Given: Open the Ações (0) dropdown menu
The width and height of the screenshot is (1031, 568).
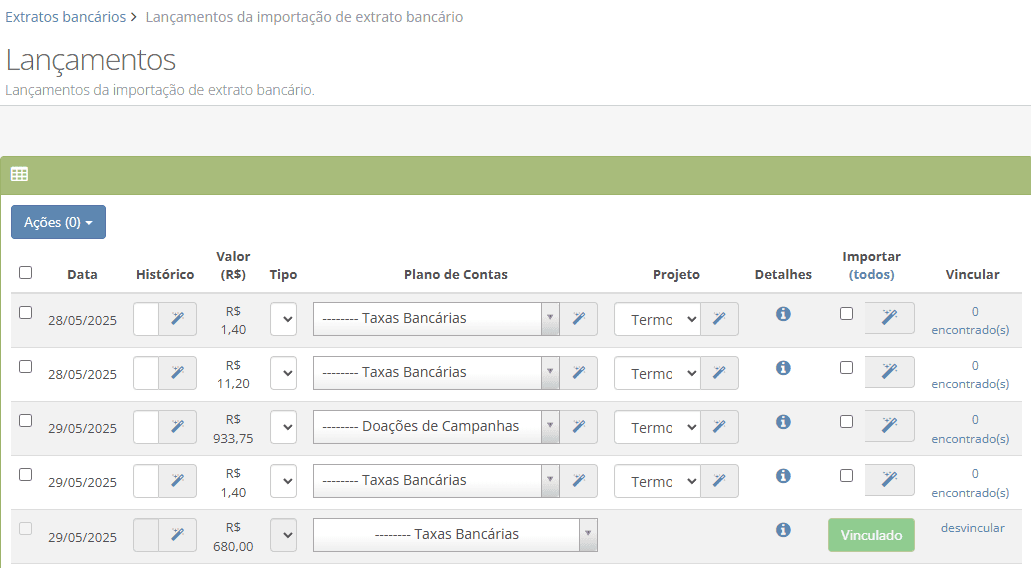Looking at the screenshot, I should coord(59,222).
